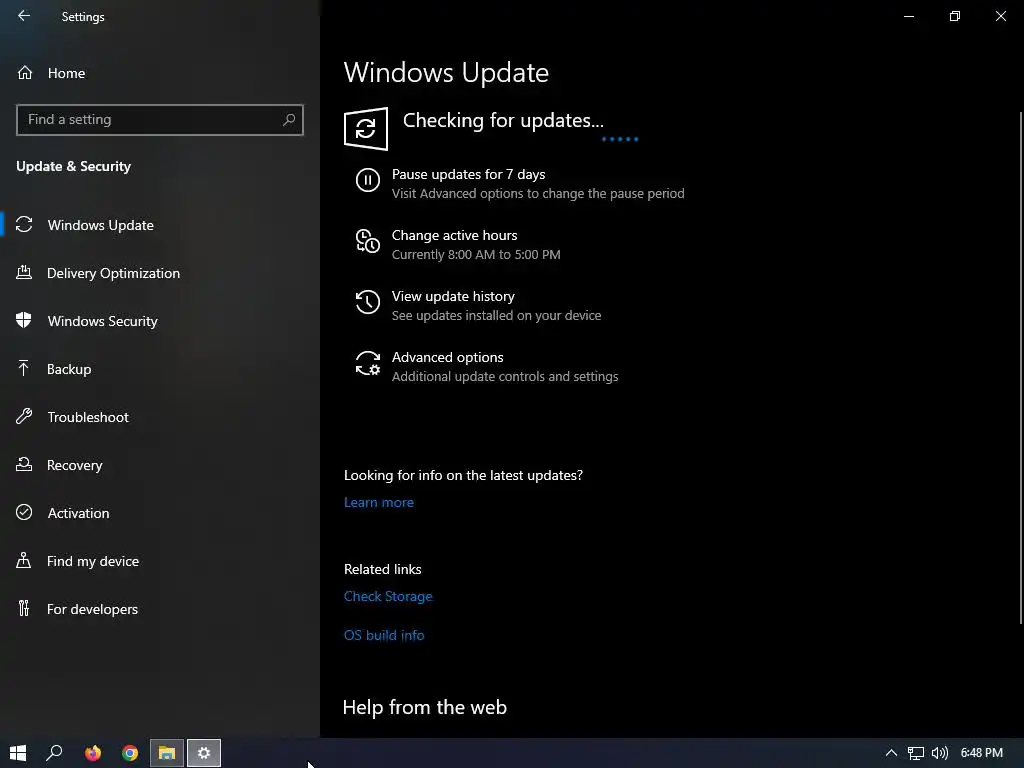This screenshot has height=768, width=1024.
Task: Click the large update refresh status icon
Action: pos(366,129)
